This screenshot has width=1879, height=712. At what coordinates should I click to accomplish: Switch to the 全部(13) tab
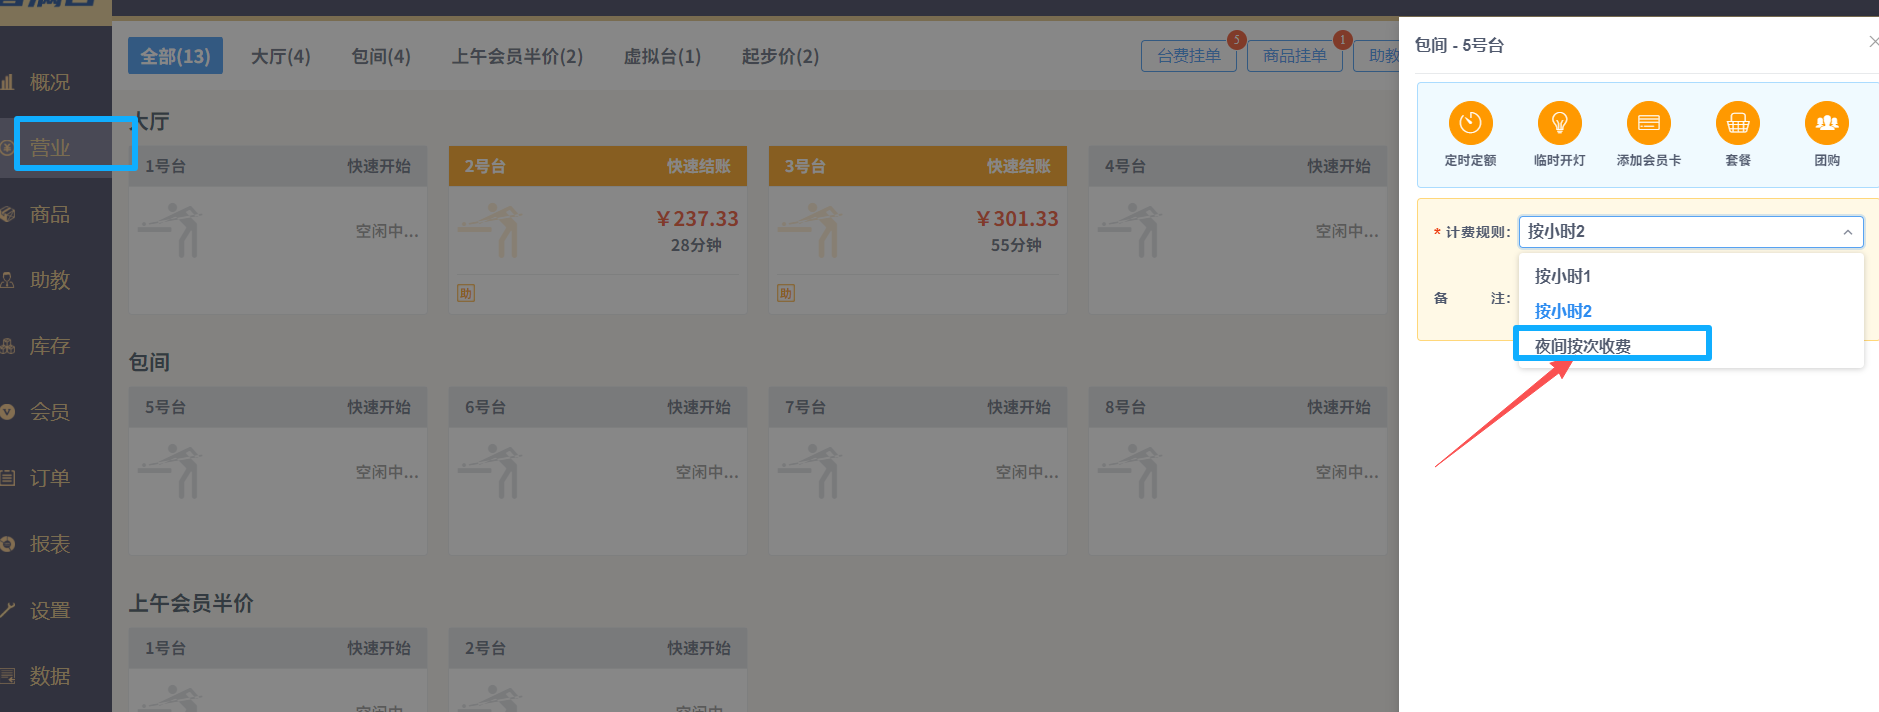pos(175,56)
